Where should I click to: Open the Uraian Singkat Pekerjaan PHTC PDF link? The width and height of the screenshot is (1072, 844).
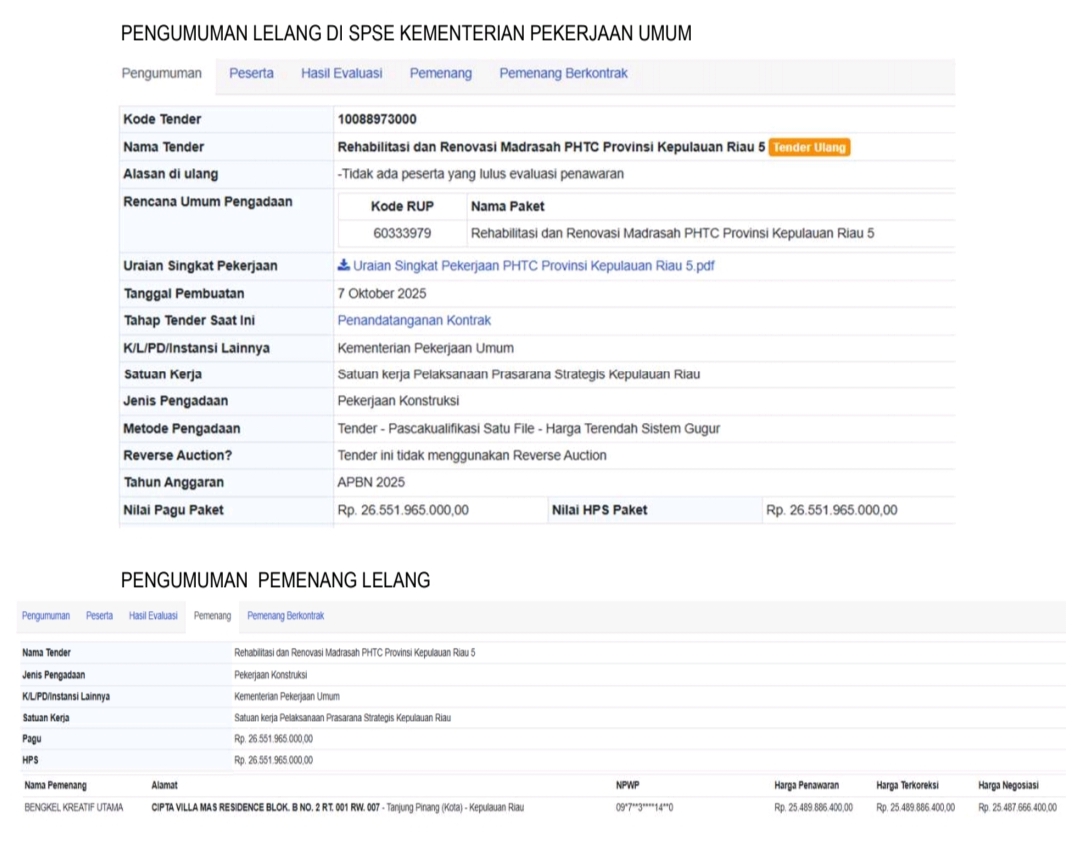point(533,266)
